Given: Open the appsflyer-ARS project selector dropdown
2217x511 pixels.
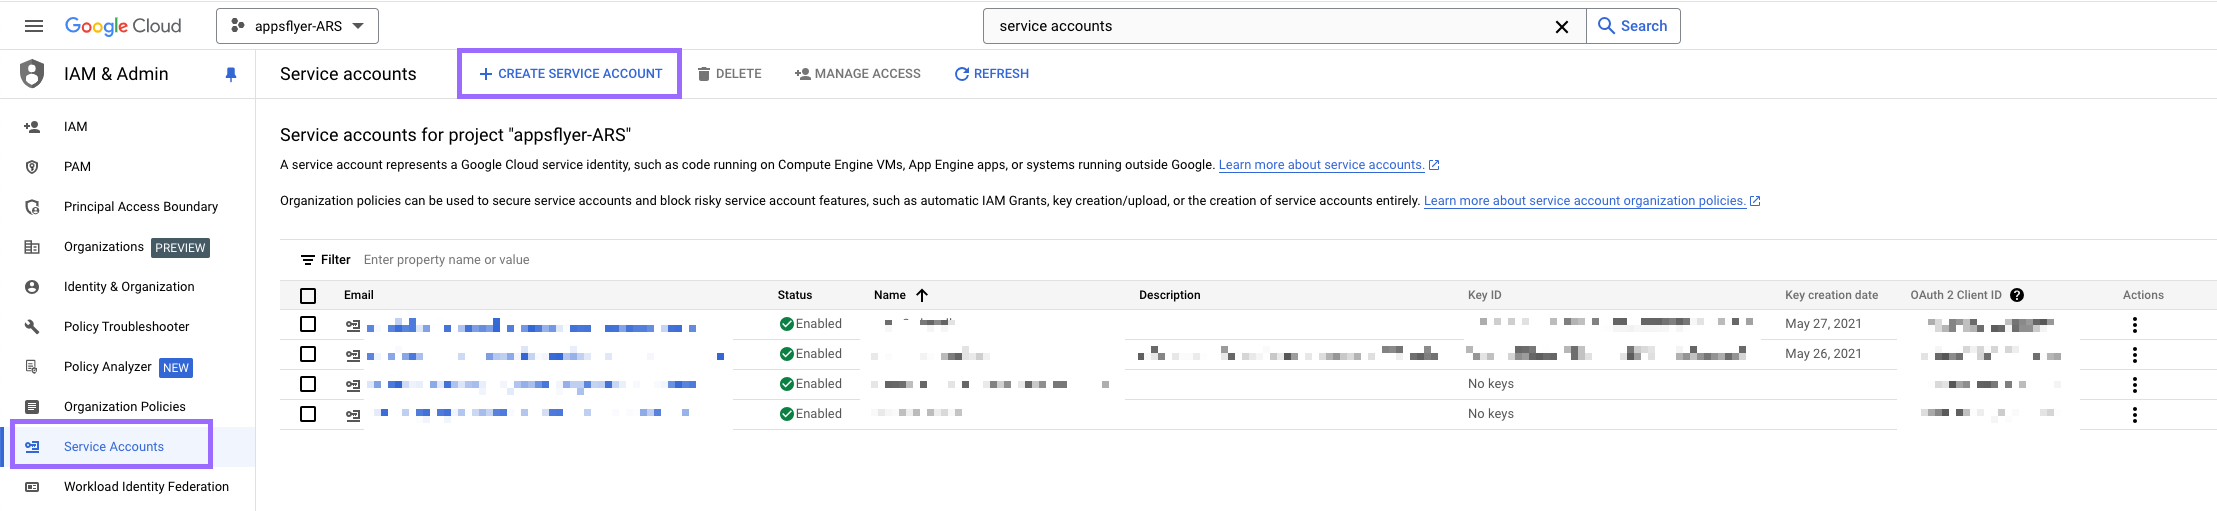Looking at the screenshot, I should [x=297, y=26].
